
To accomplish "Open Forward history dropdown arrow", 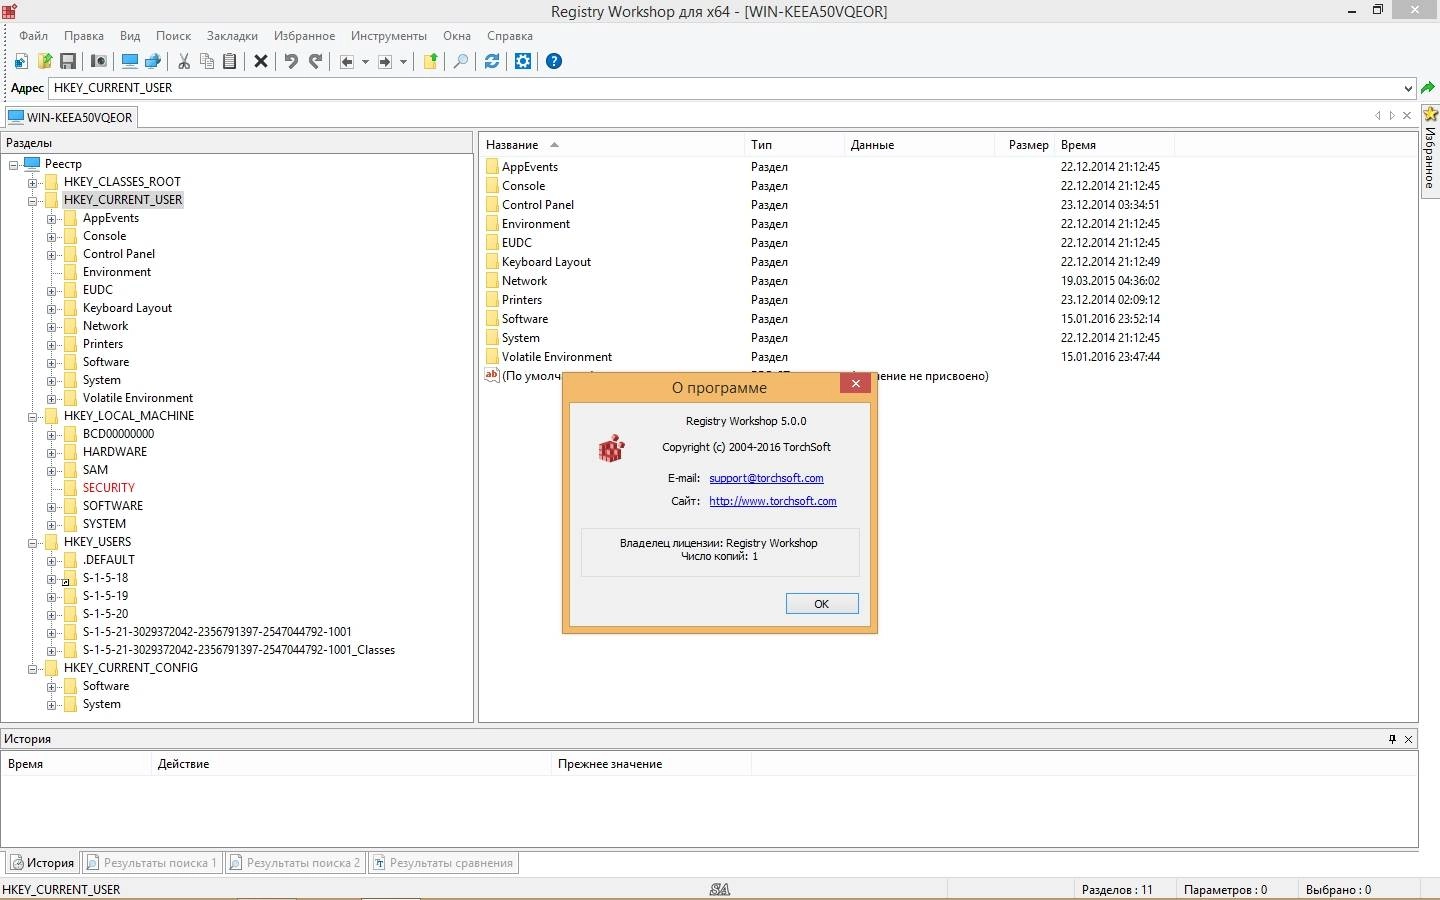I will [x=403, y=62].
